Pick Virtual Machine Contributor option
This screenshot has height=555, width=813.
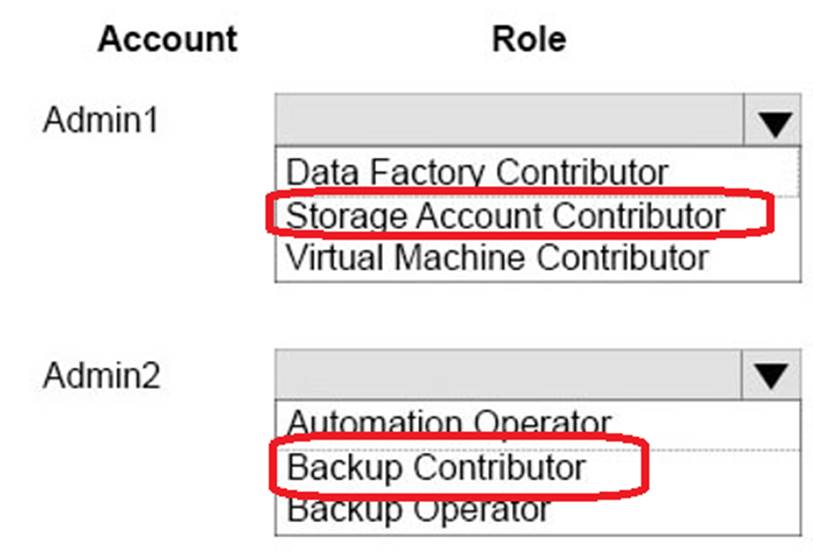(497, 257)
